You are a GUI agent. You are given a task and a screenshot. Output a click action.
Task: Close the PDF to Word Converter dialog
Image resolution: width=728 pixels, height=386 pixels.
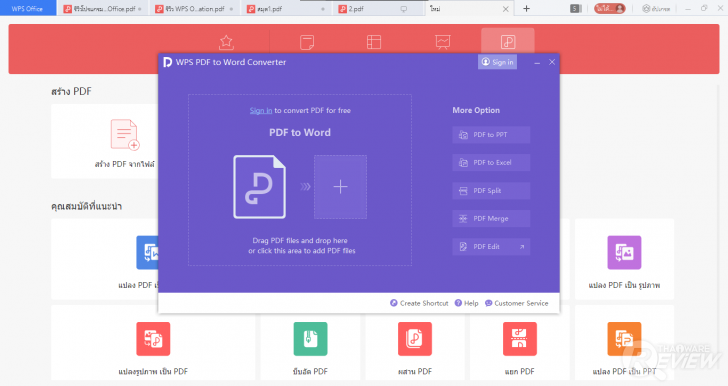click(552, 62)
